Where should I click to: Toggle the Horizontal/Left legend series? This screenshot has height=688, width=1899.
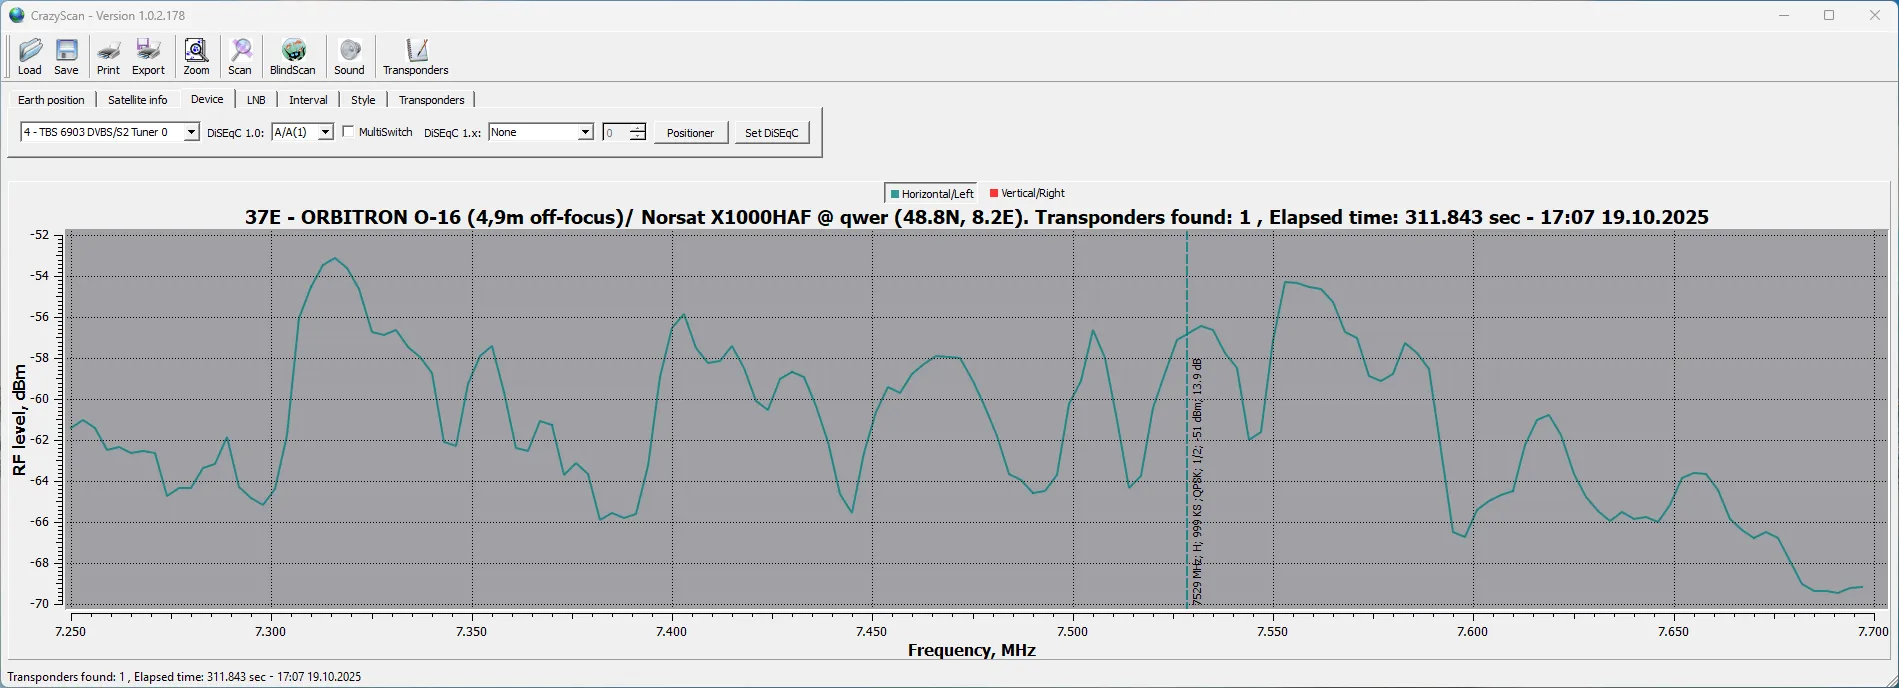[x=931, y=194]
